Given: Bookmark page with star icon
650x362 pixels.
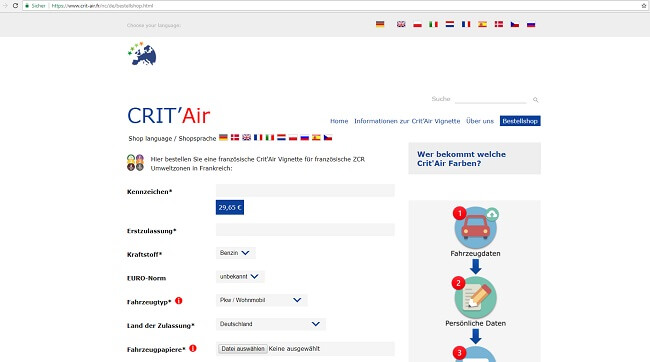Looking at the screenshot, I should (x=644, y=5).
